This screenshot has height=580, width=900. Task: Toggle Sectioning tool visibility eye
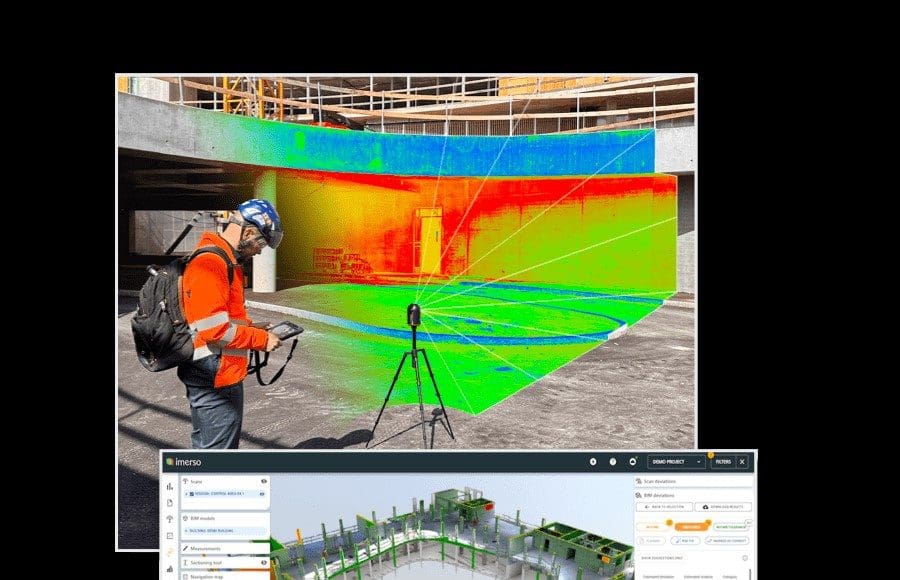click(263, 562)
